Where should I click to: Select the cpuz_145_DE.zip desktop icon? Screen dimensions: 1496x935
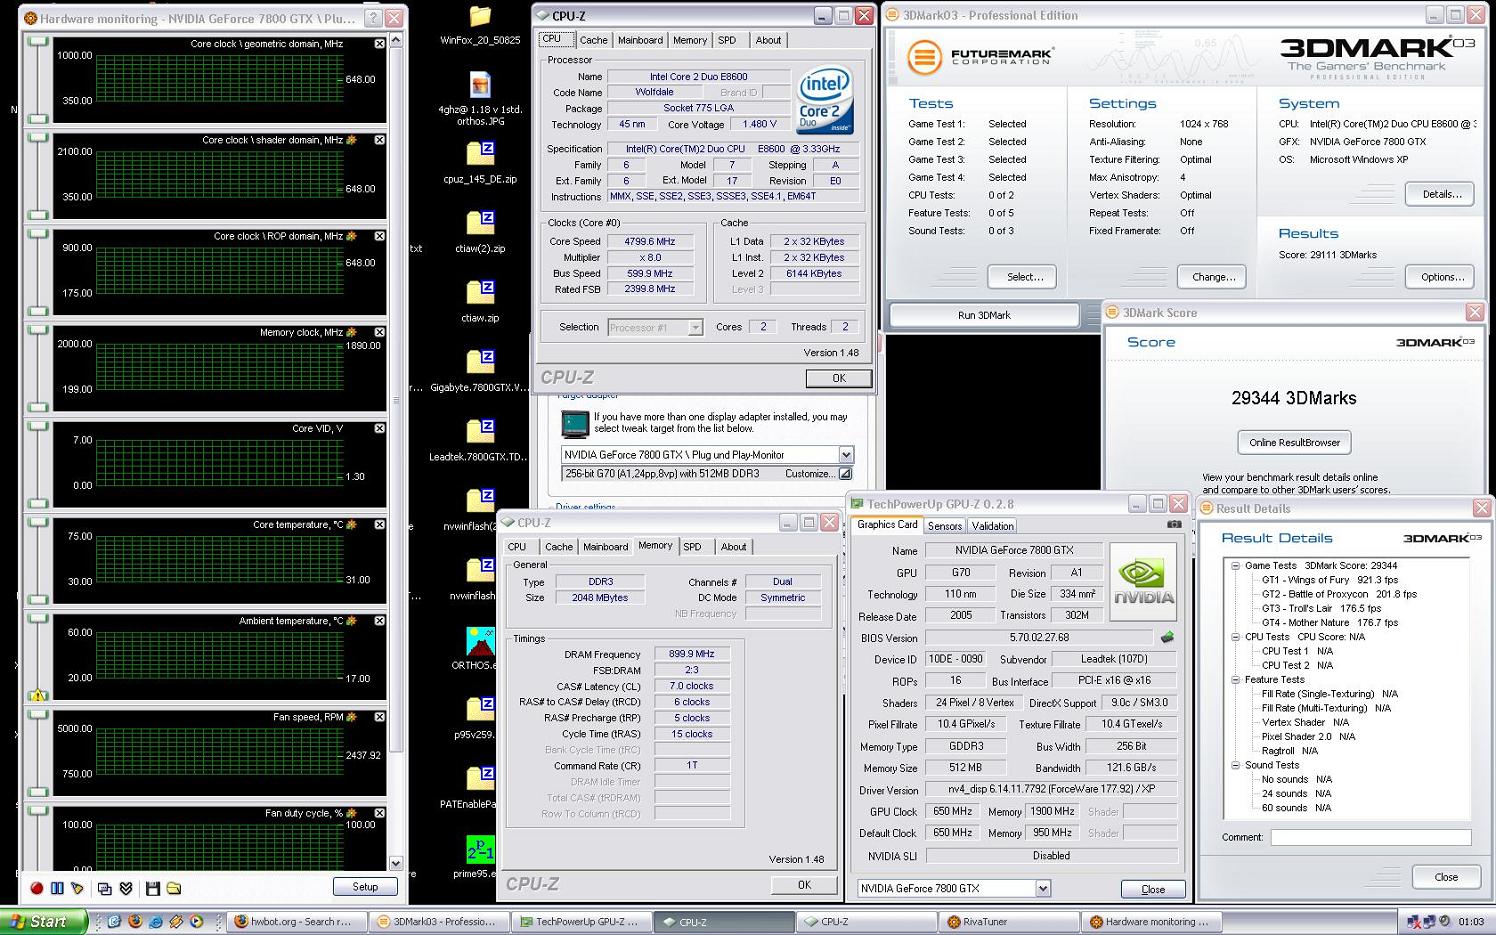[x=480, y=163]
